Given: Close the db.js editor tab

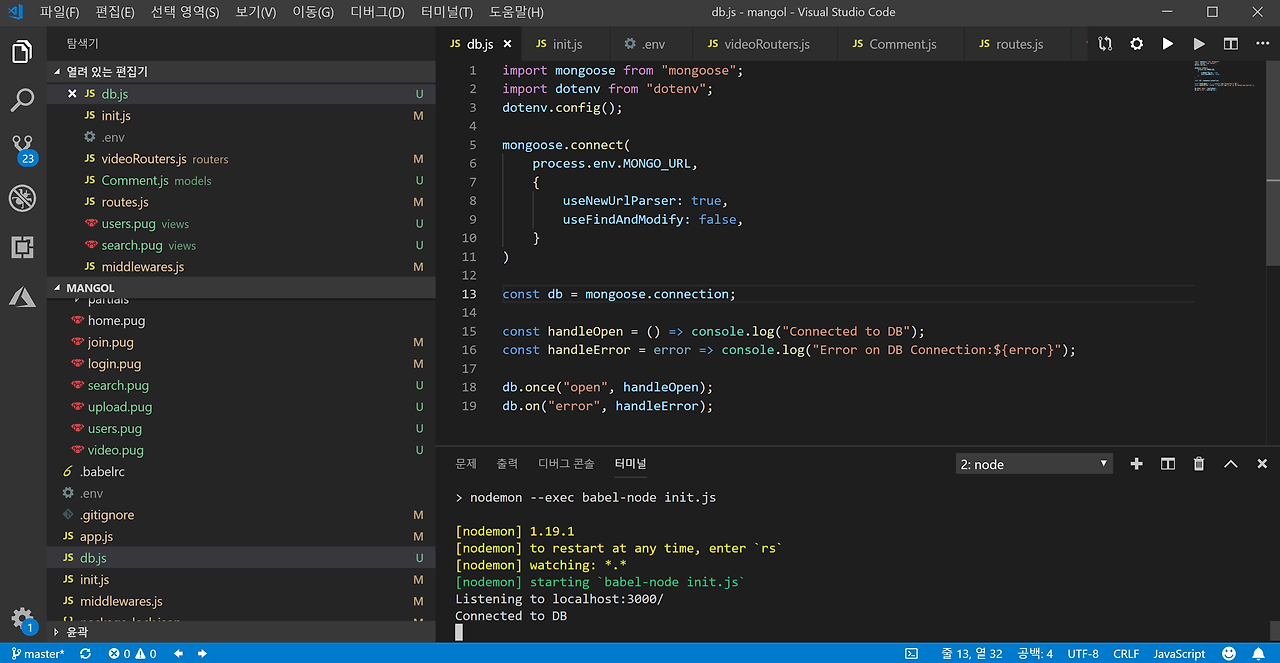Looking at the screenshot, I should click(x=507, y=44).
